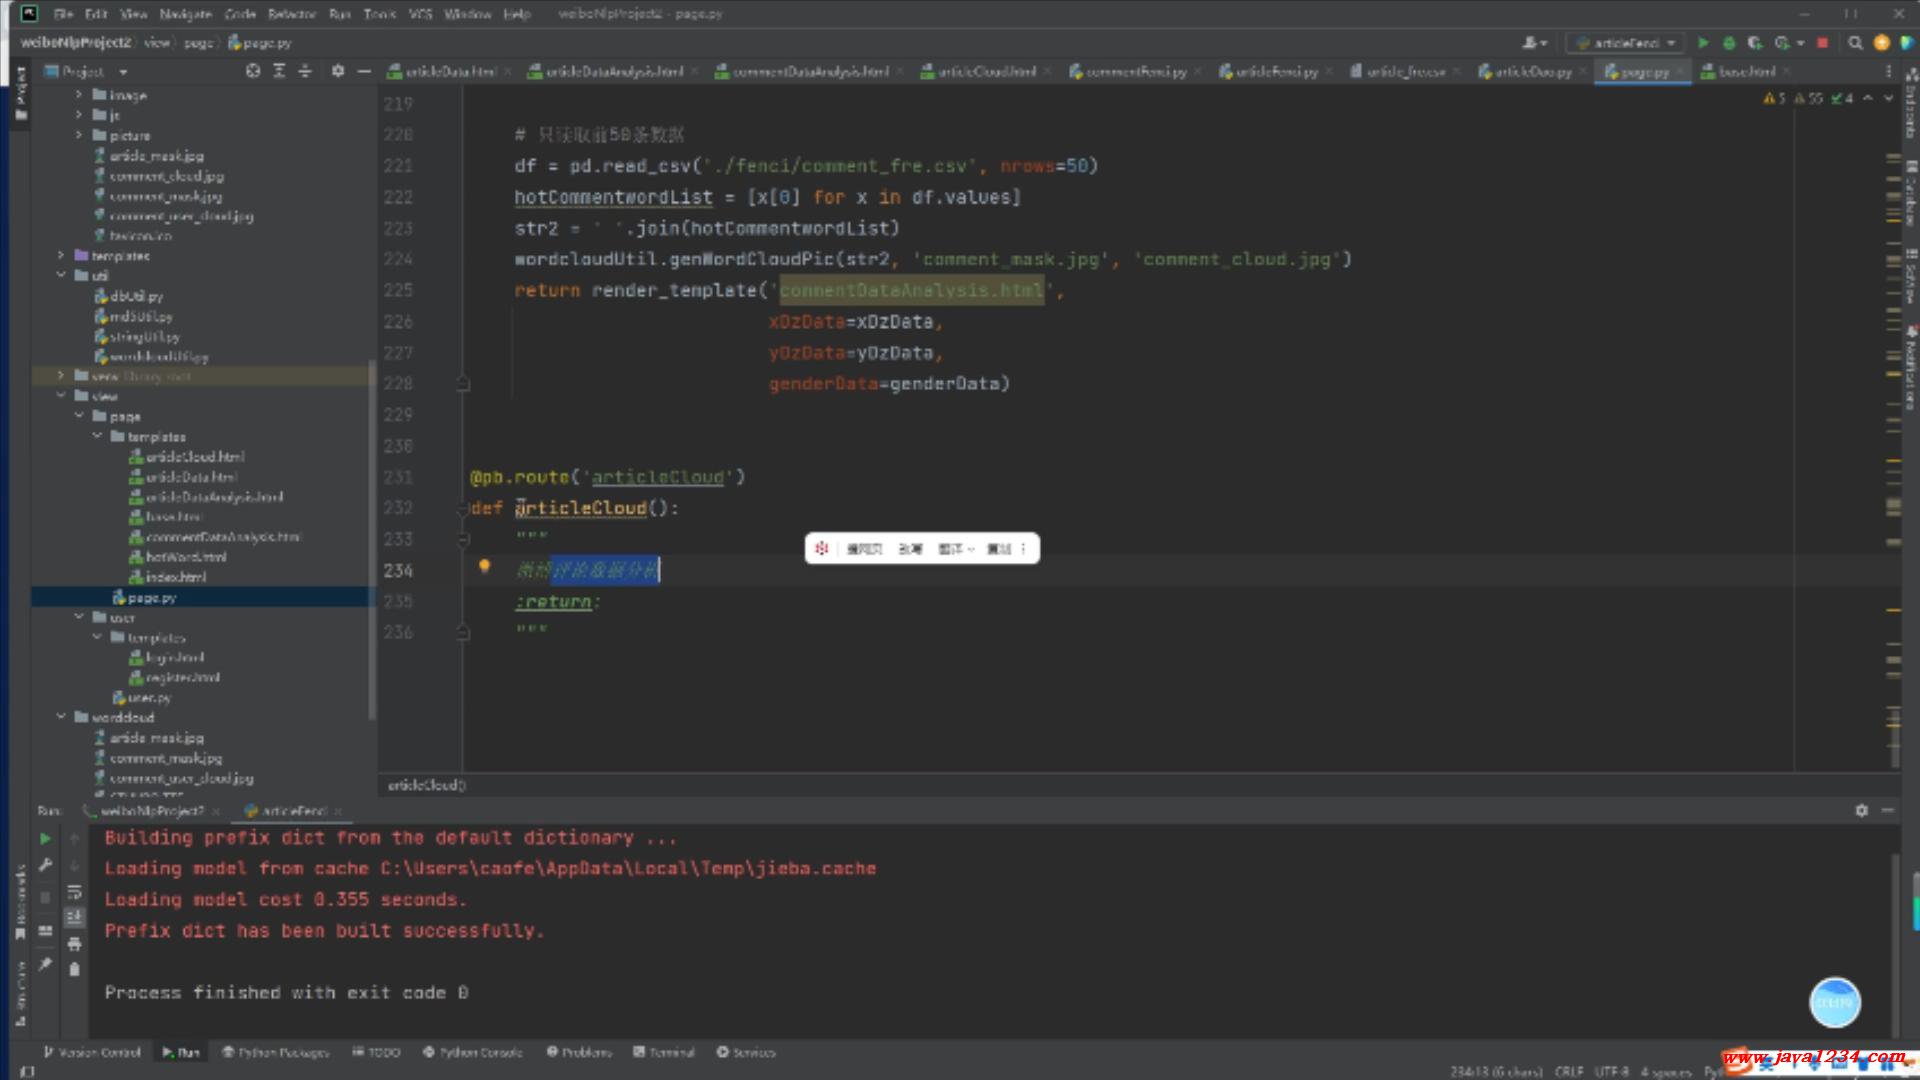Open hotWord.html in project tree

coord(186,557)
